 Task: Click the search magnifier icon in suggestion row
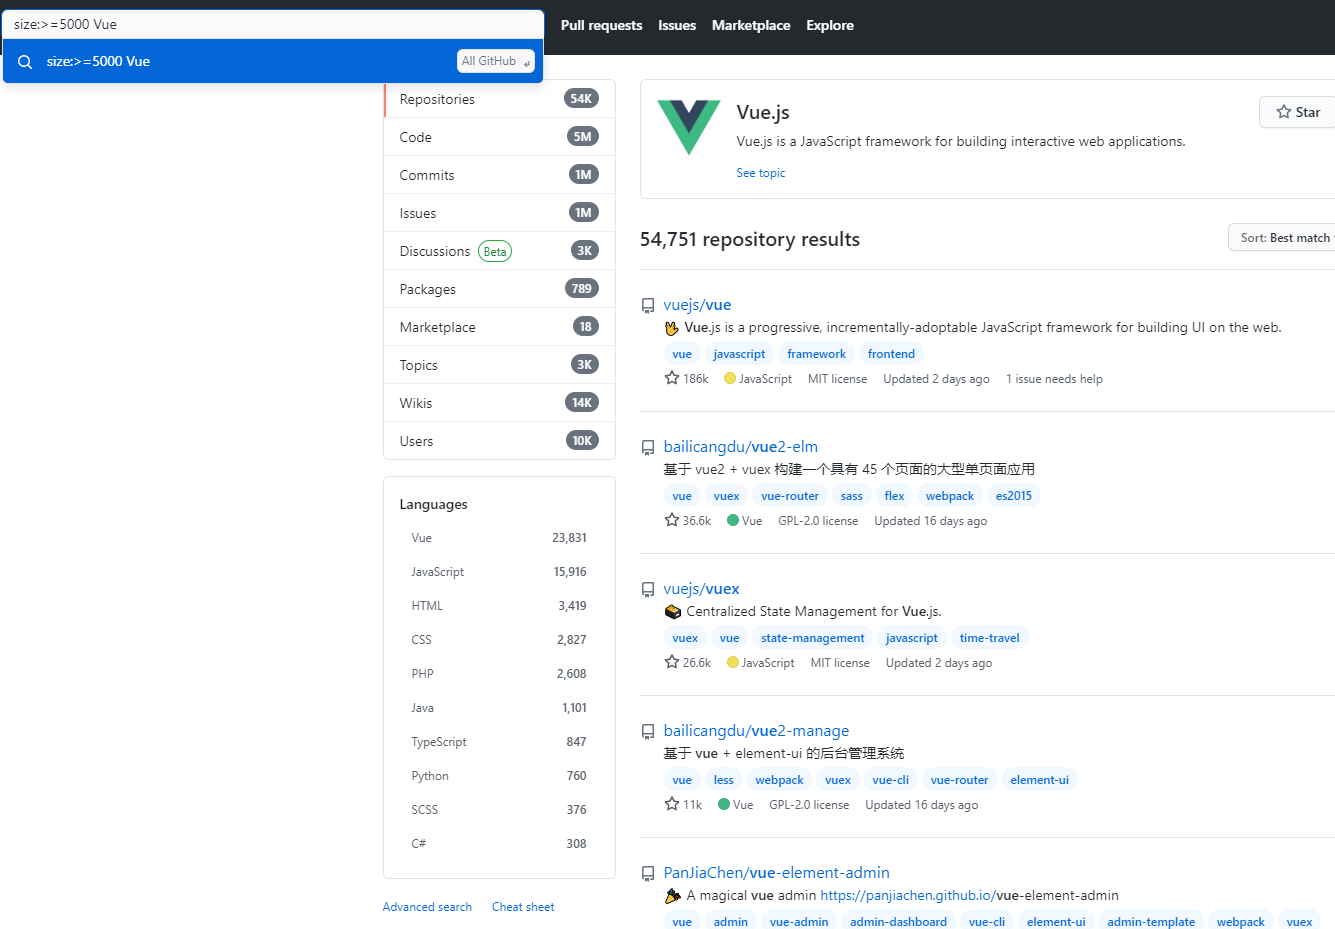pos(25,62)
